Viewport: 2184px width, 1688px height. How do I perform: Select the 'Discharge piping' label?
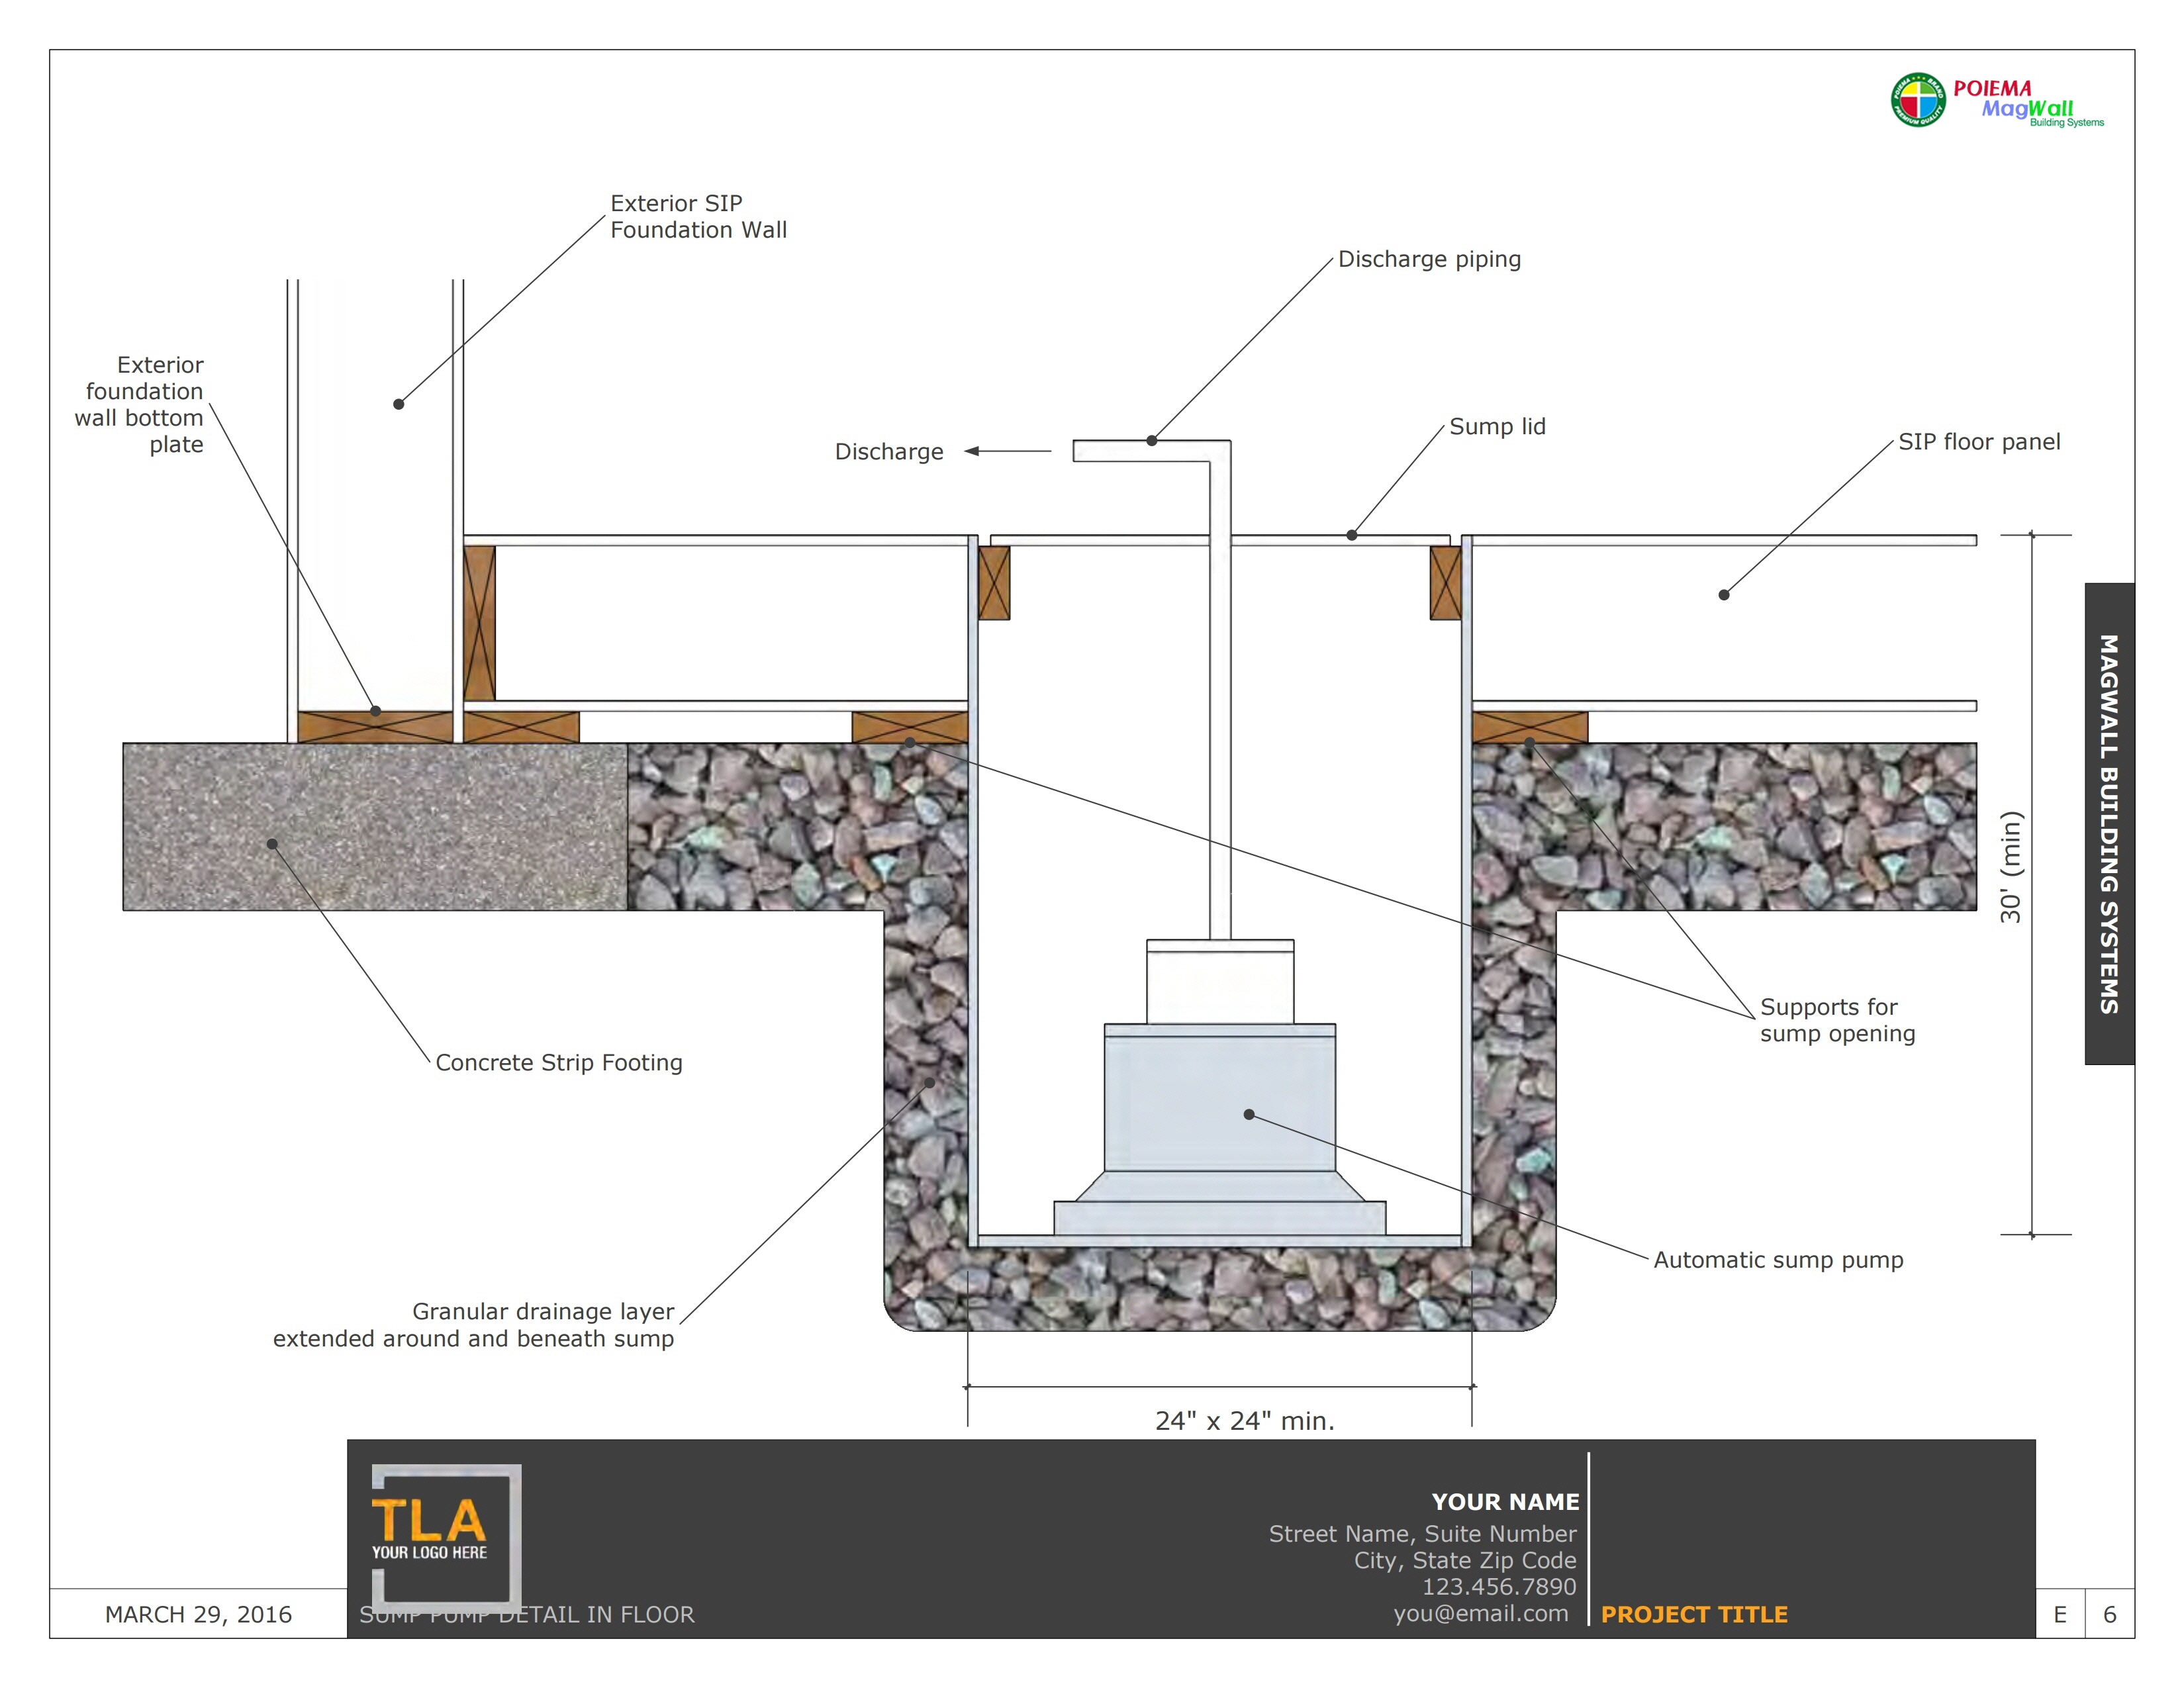1429,259
